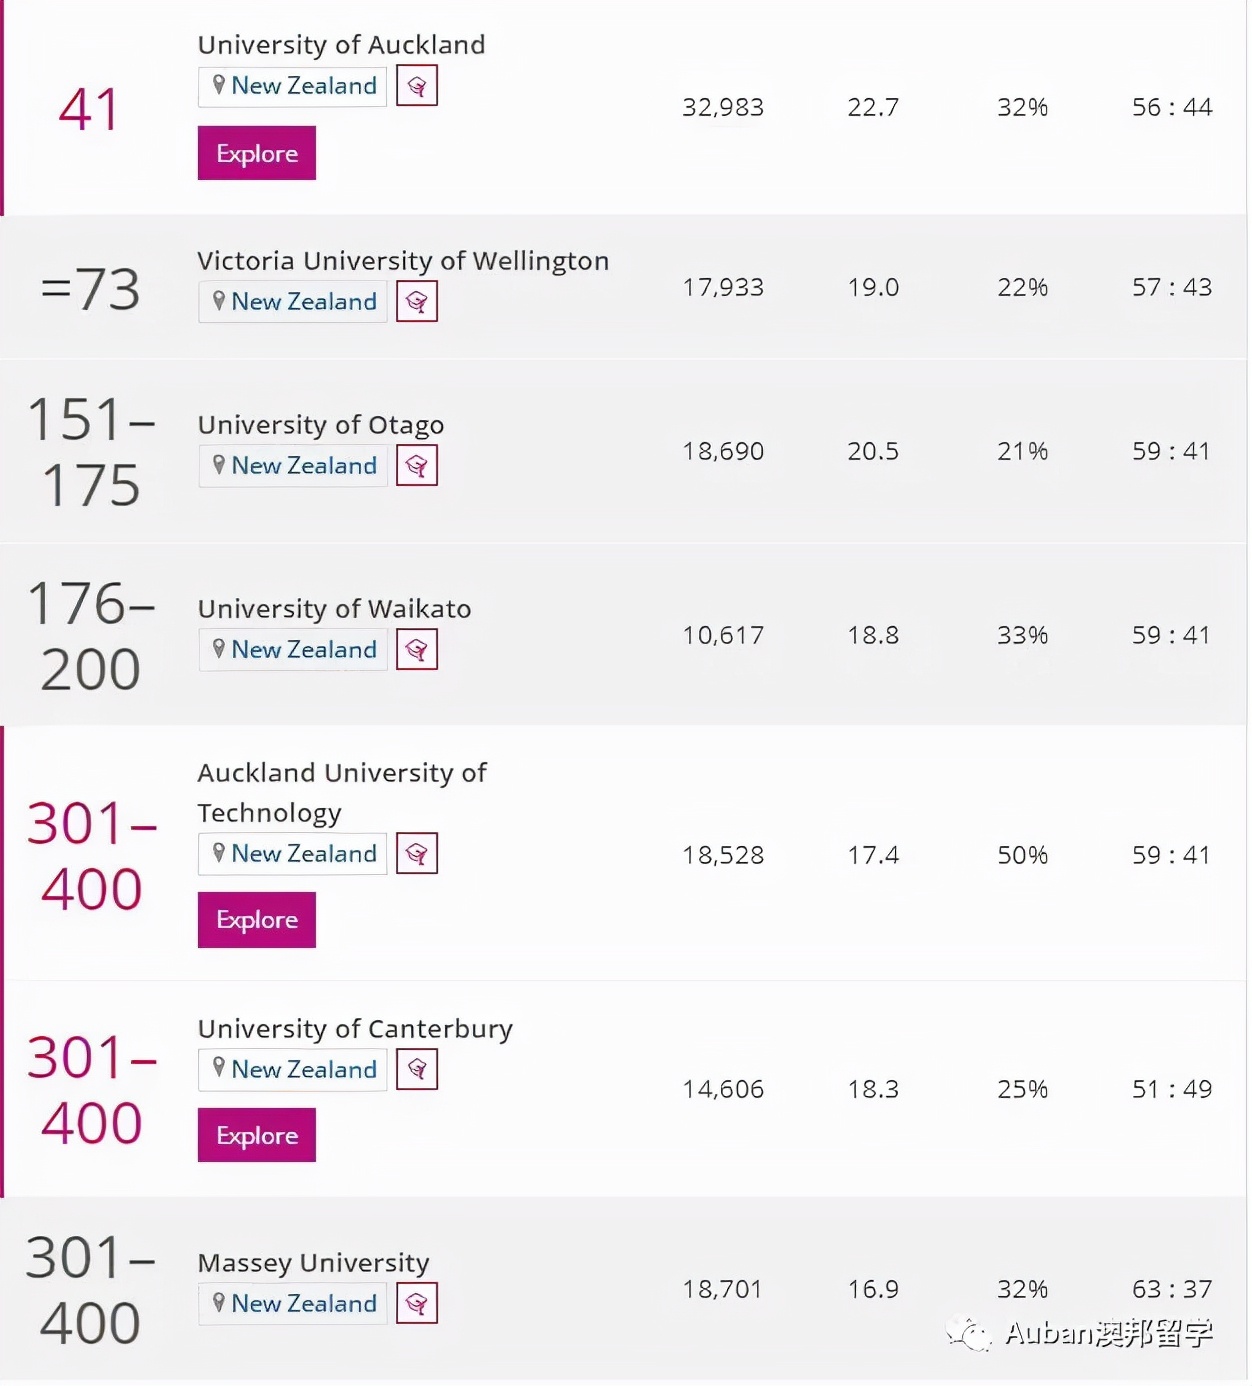Open the University of Waikato title link
The image size is (1252, 1386).
tap(334, 609)
